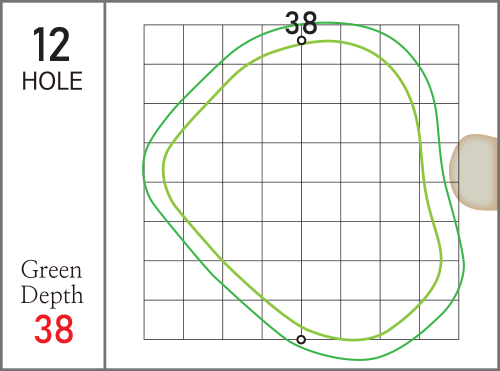
Task: Click the number 38 above the green
Action: point(301,23)
